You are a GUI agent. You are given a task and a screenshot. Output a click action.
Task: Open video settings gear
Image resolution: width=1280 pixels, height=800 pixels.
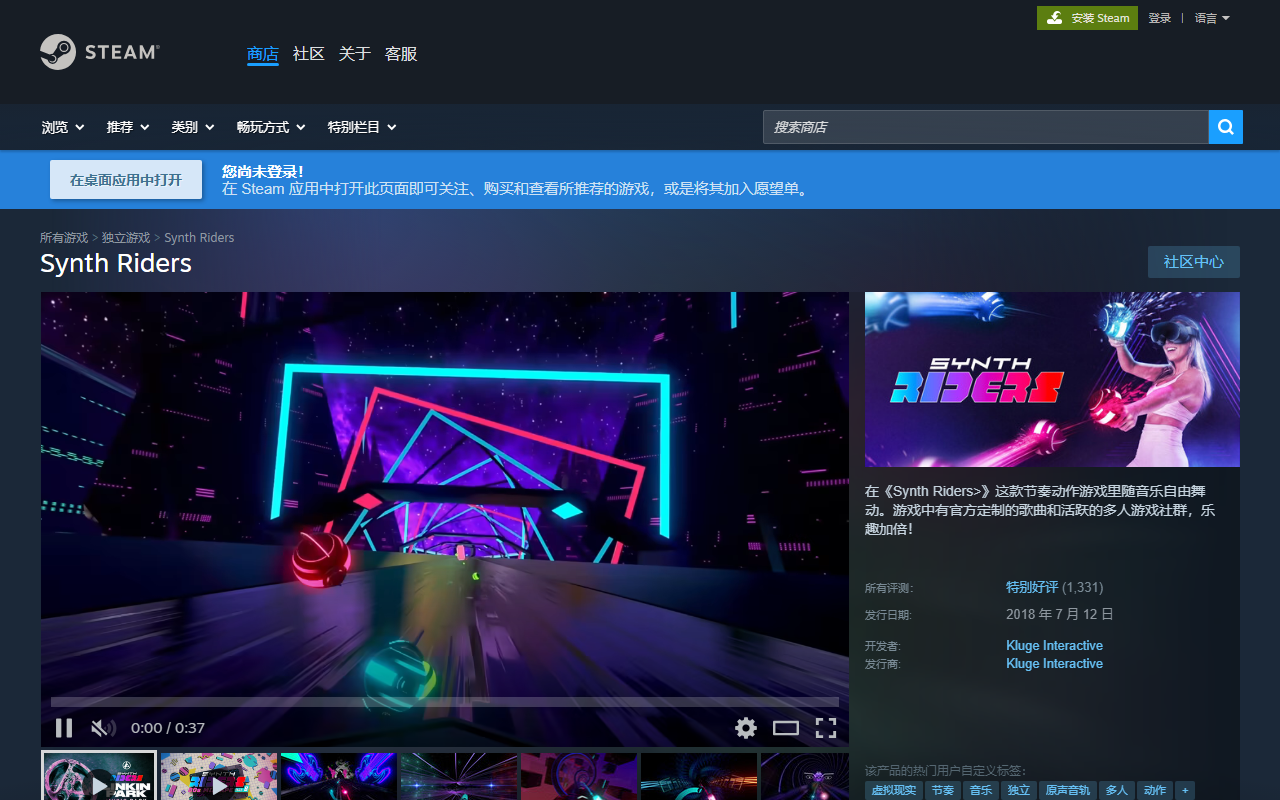[x=746, y=728]
